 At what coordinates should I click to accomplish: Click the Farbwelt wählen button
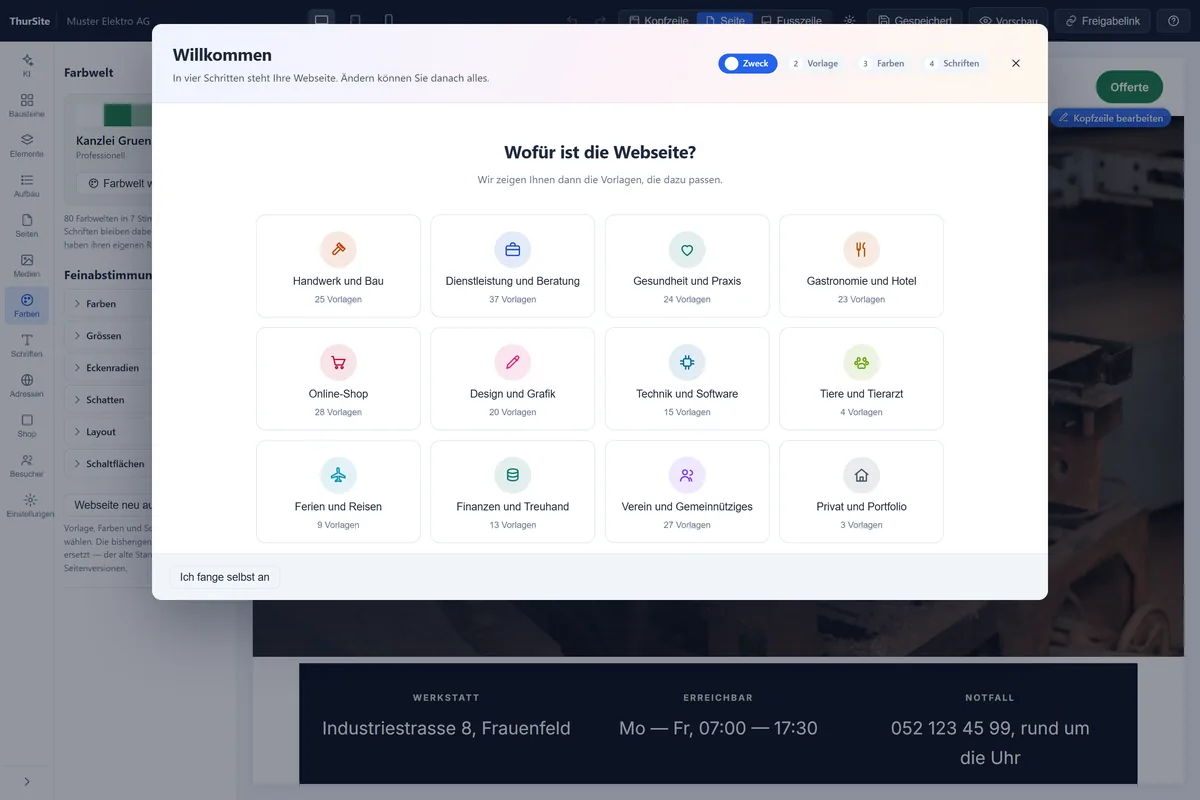pyautogui.click(x=115, y=184)
